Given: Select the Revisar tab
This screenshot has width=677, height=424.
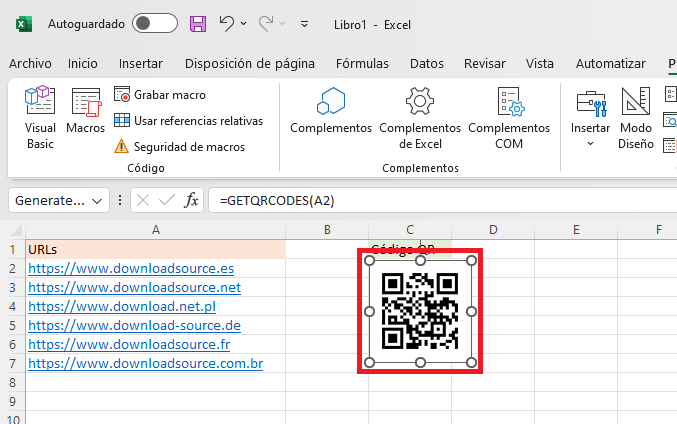Looking at the screenshot, I should click(x=484, y=63).
